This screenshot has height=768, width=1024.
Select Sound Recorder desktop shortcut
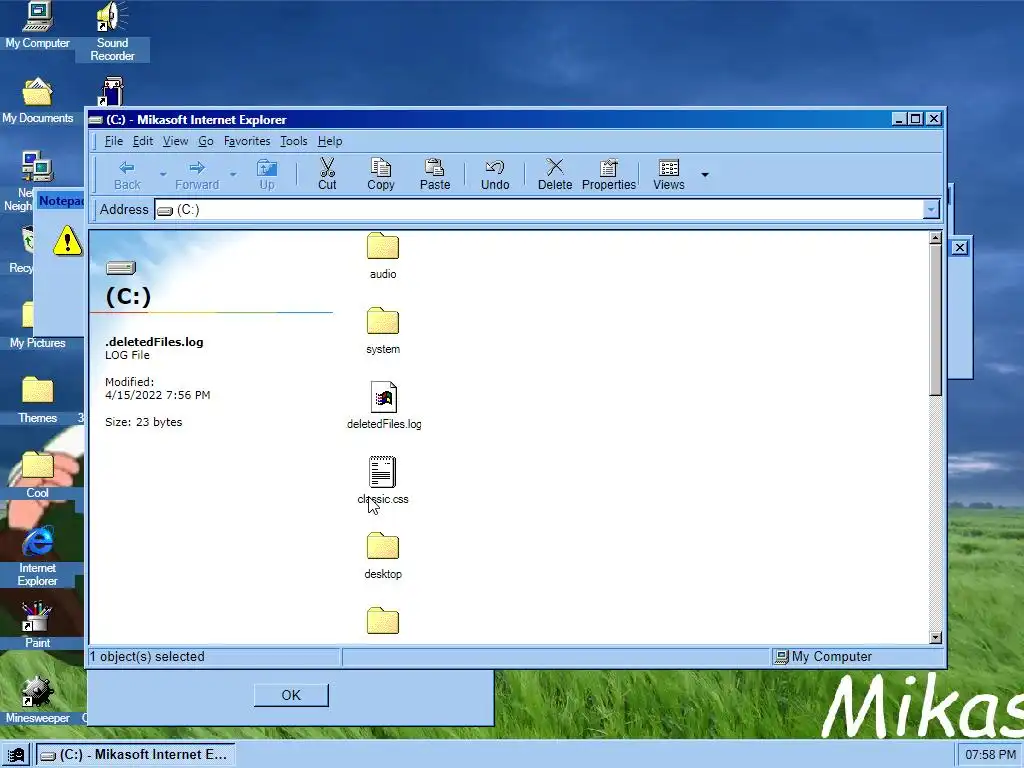click(112, 31)
